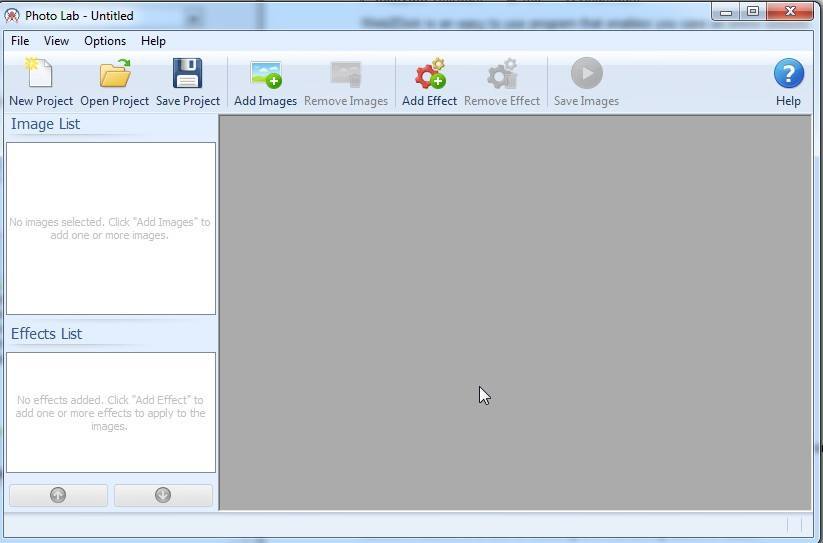
Task: Click the Save Images play icon
Action: [x=586, y=73]
